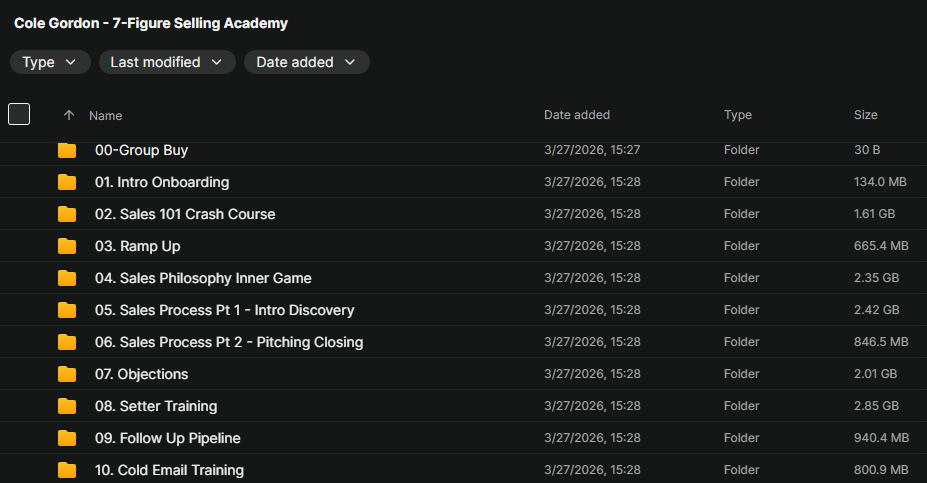
Task: Open the Type filter dropdown
Action: pos(49,62)
